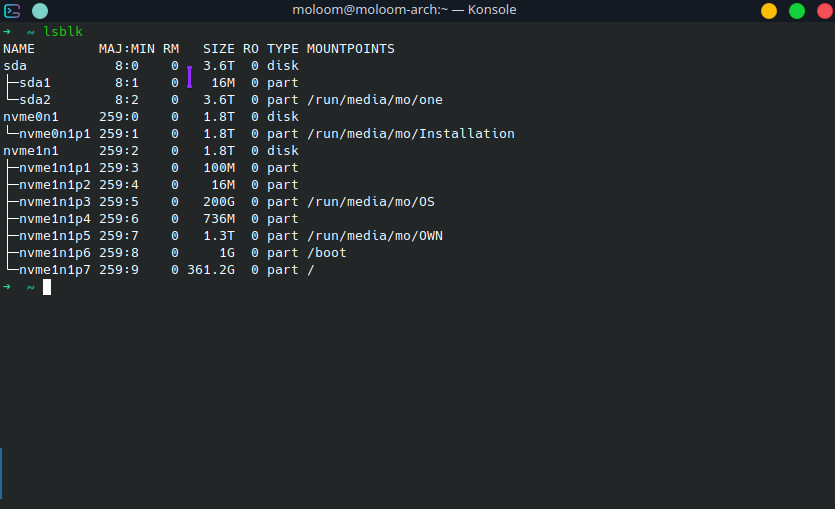Click the NAME column header

19,49
